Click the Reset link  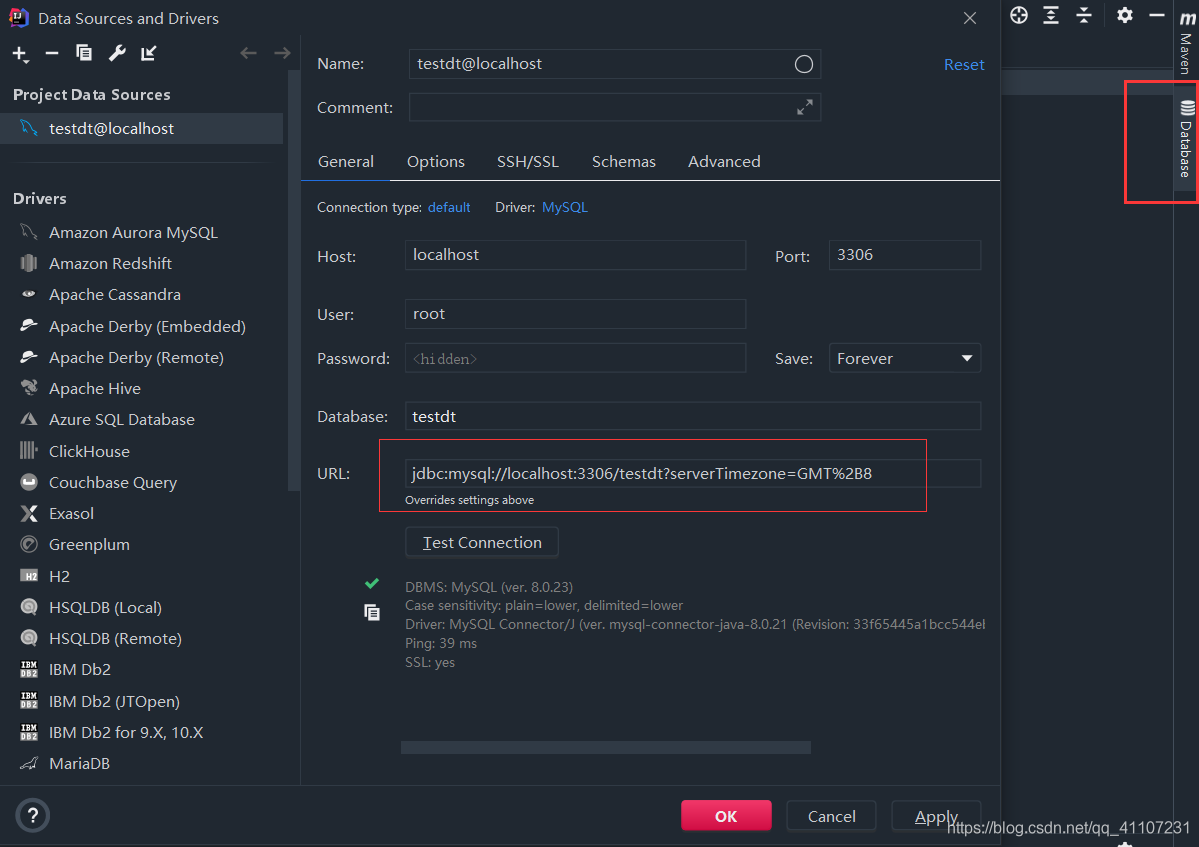(964, 64)
